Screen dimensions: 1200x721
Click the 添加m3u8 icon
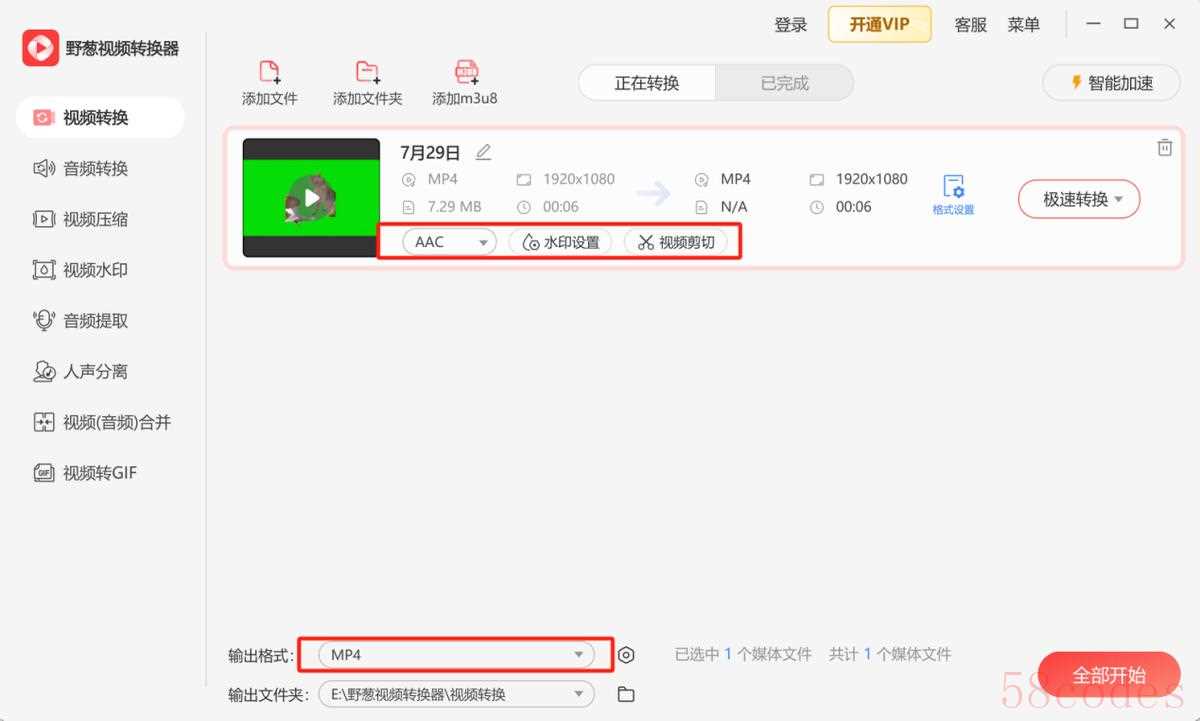click(465, 72)
